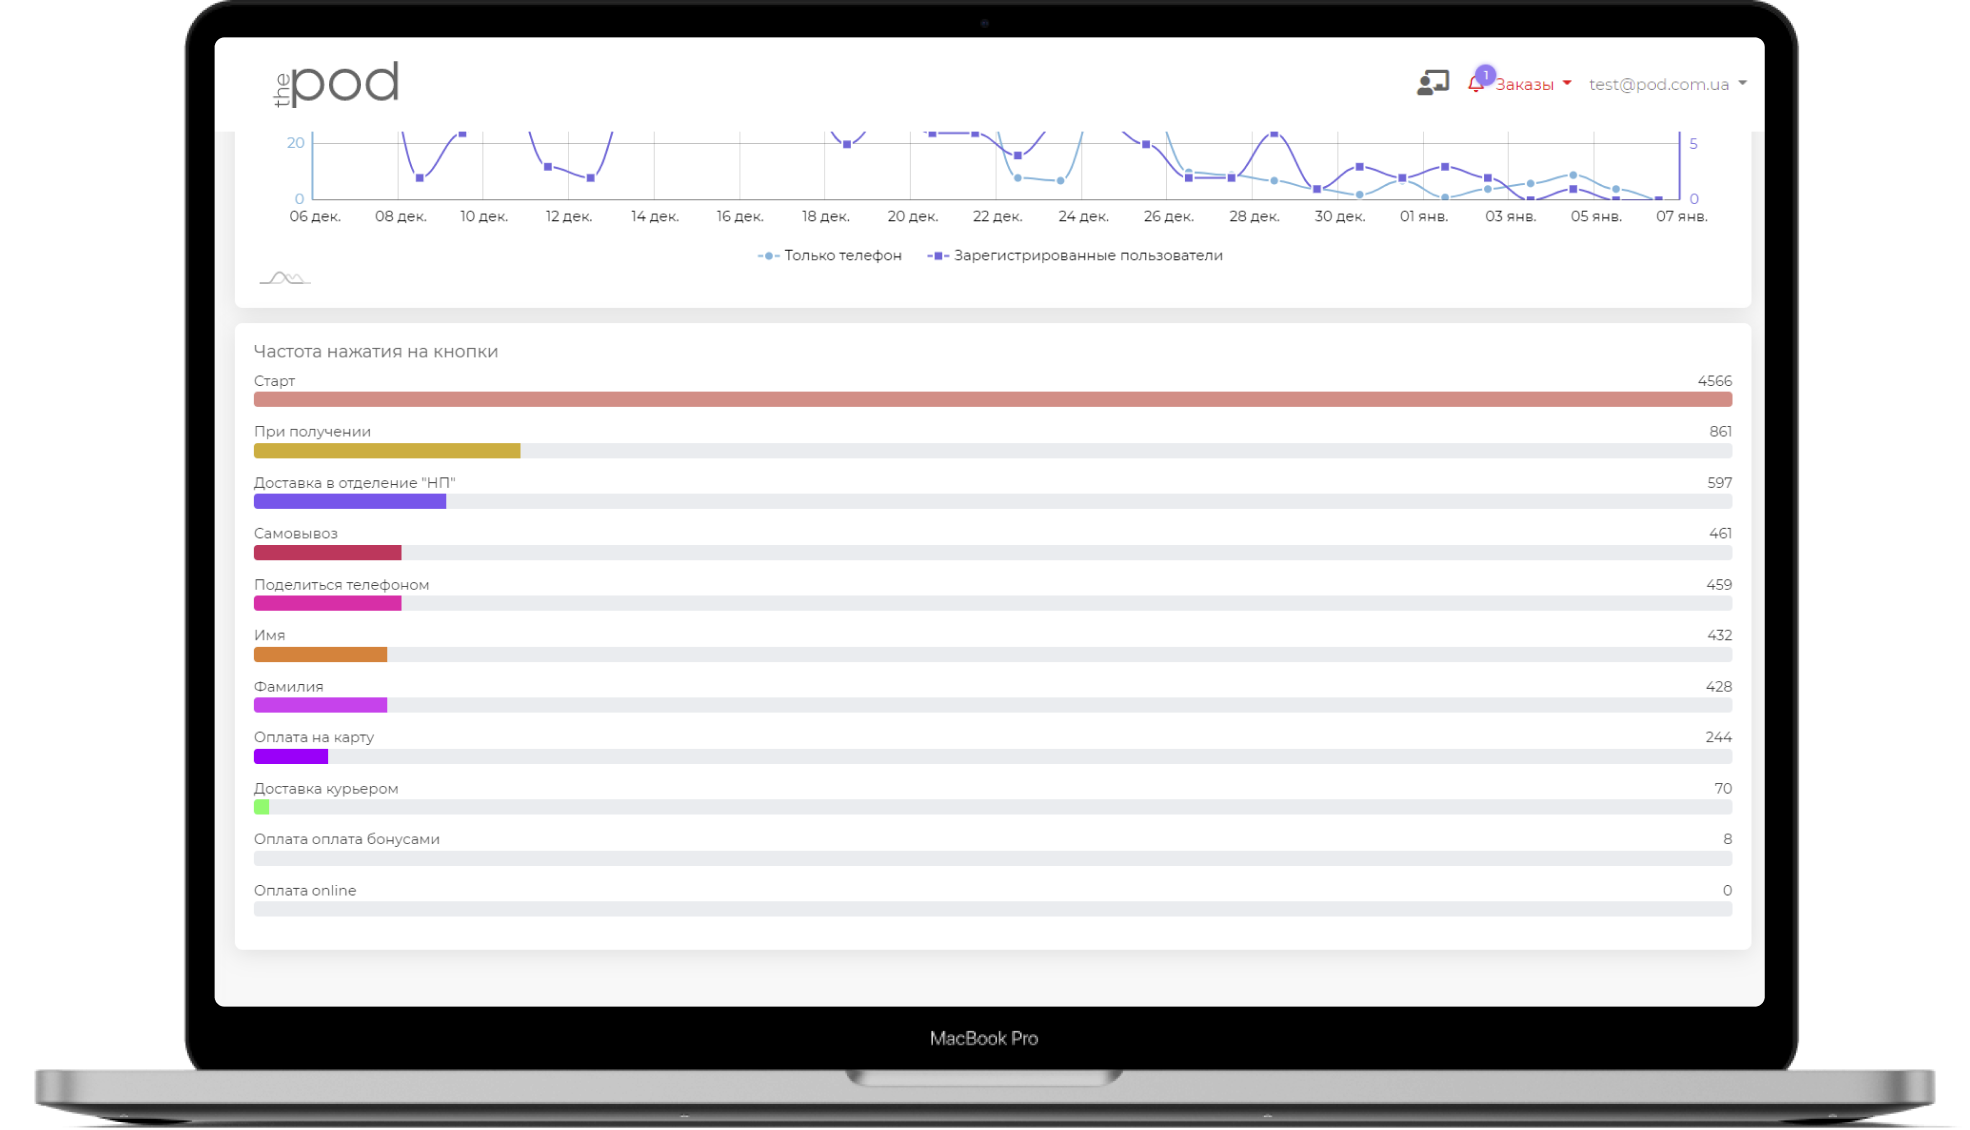Click the pod logo
Screen dimensions: 1970x1130
(x=337, y=84)
